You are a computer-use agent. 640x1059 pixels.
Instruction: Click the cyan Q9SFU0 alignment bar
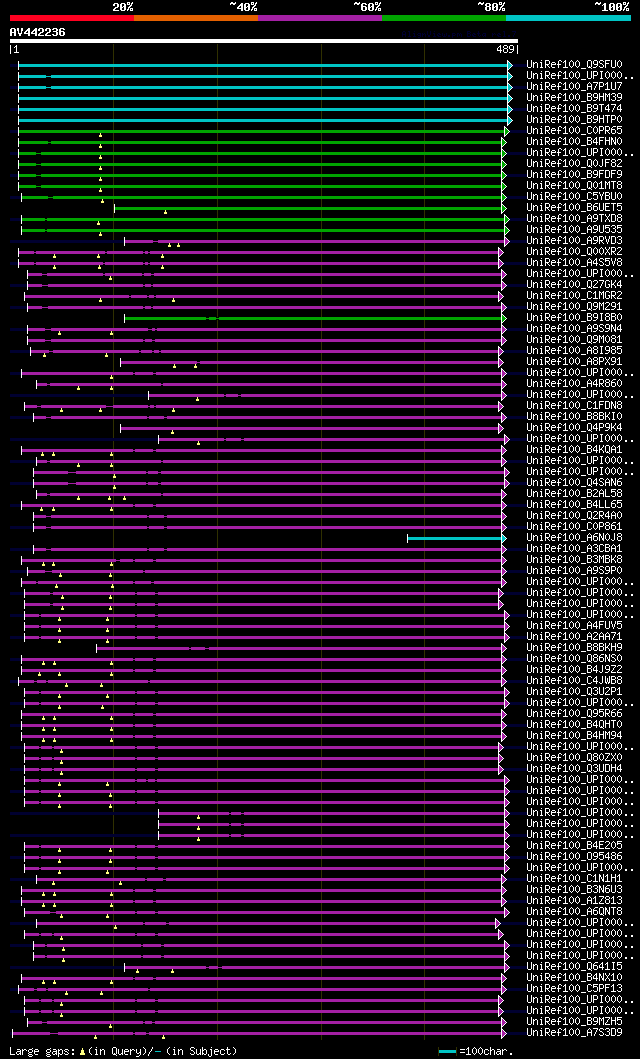pyautogui.click(x=264, y=66)
